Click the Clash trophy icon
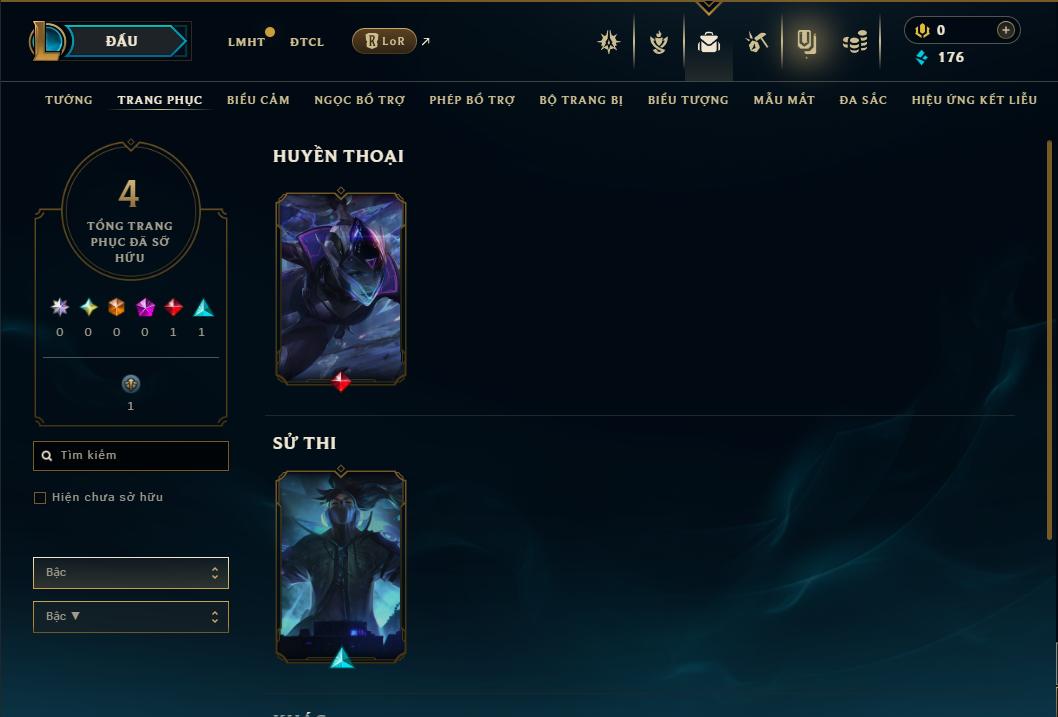This screenshot has height=717, width=1058. point(659,42)
